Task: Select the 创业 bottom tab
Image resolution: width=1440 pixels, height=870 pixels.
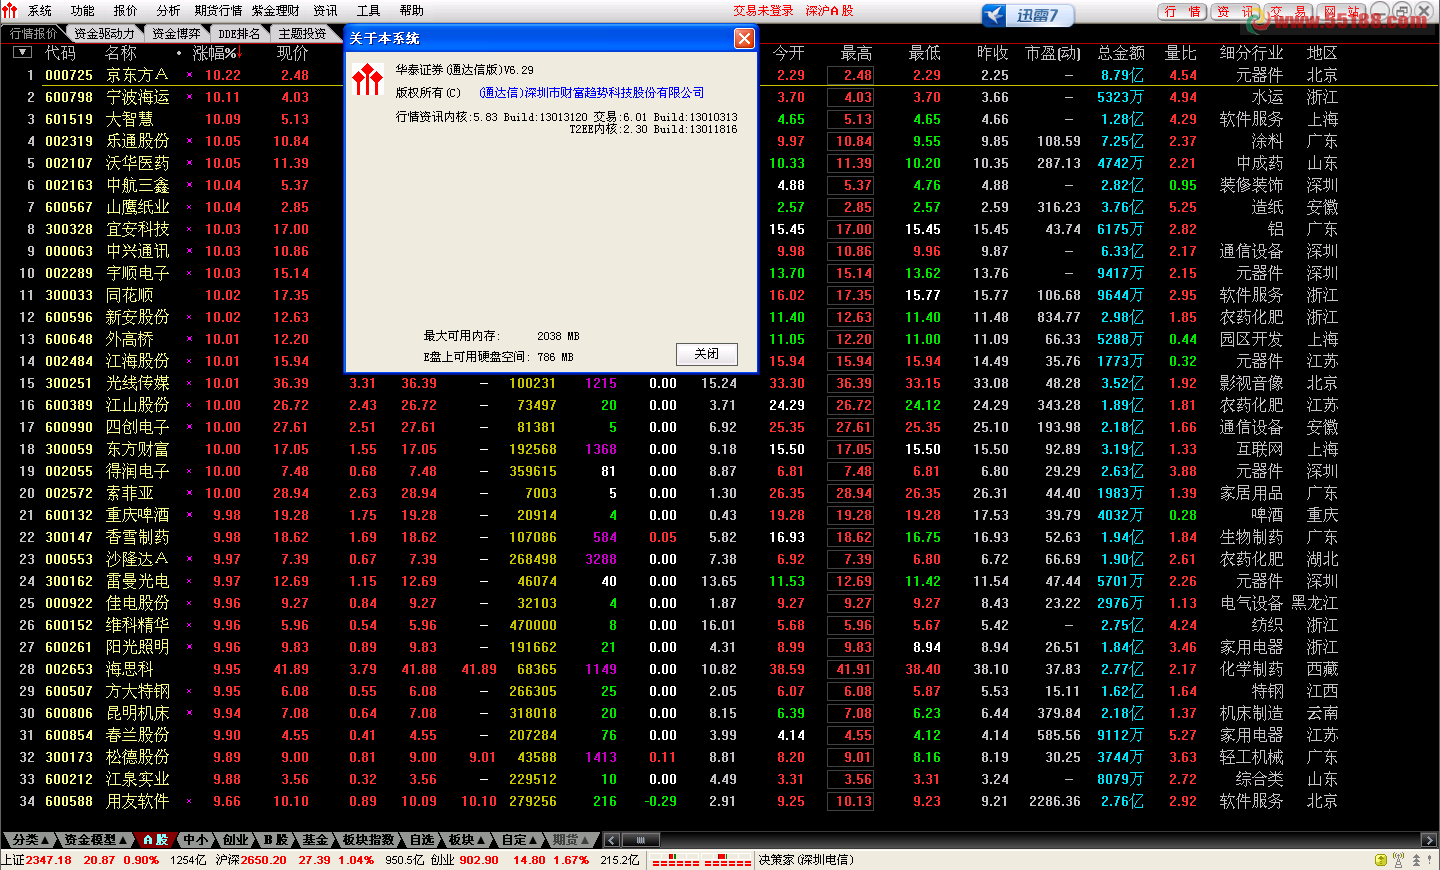Action: click(x=236, y=840)
